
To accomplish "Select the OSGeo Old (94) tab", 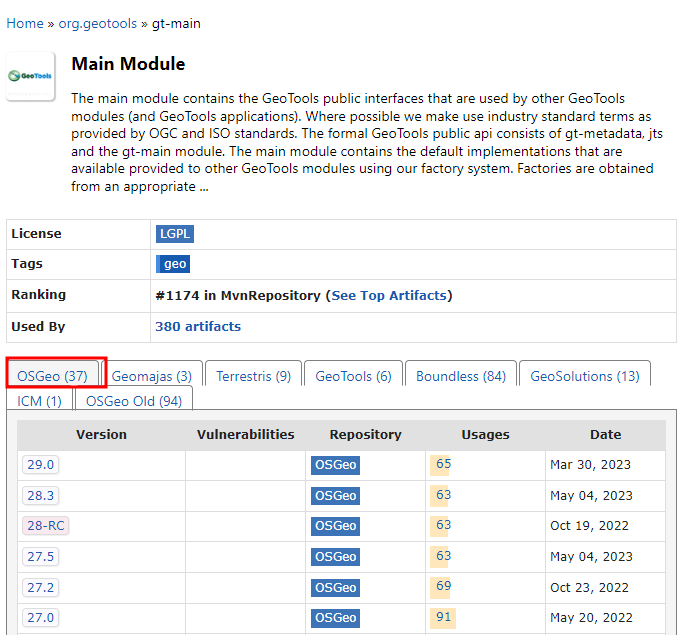I will [x=134, y=400].
